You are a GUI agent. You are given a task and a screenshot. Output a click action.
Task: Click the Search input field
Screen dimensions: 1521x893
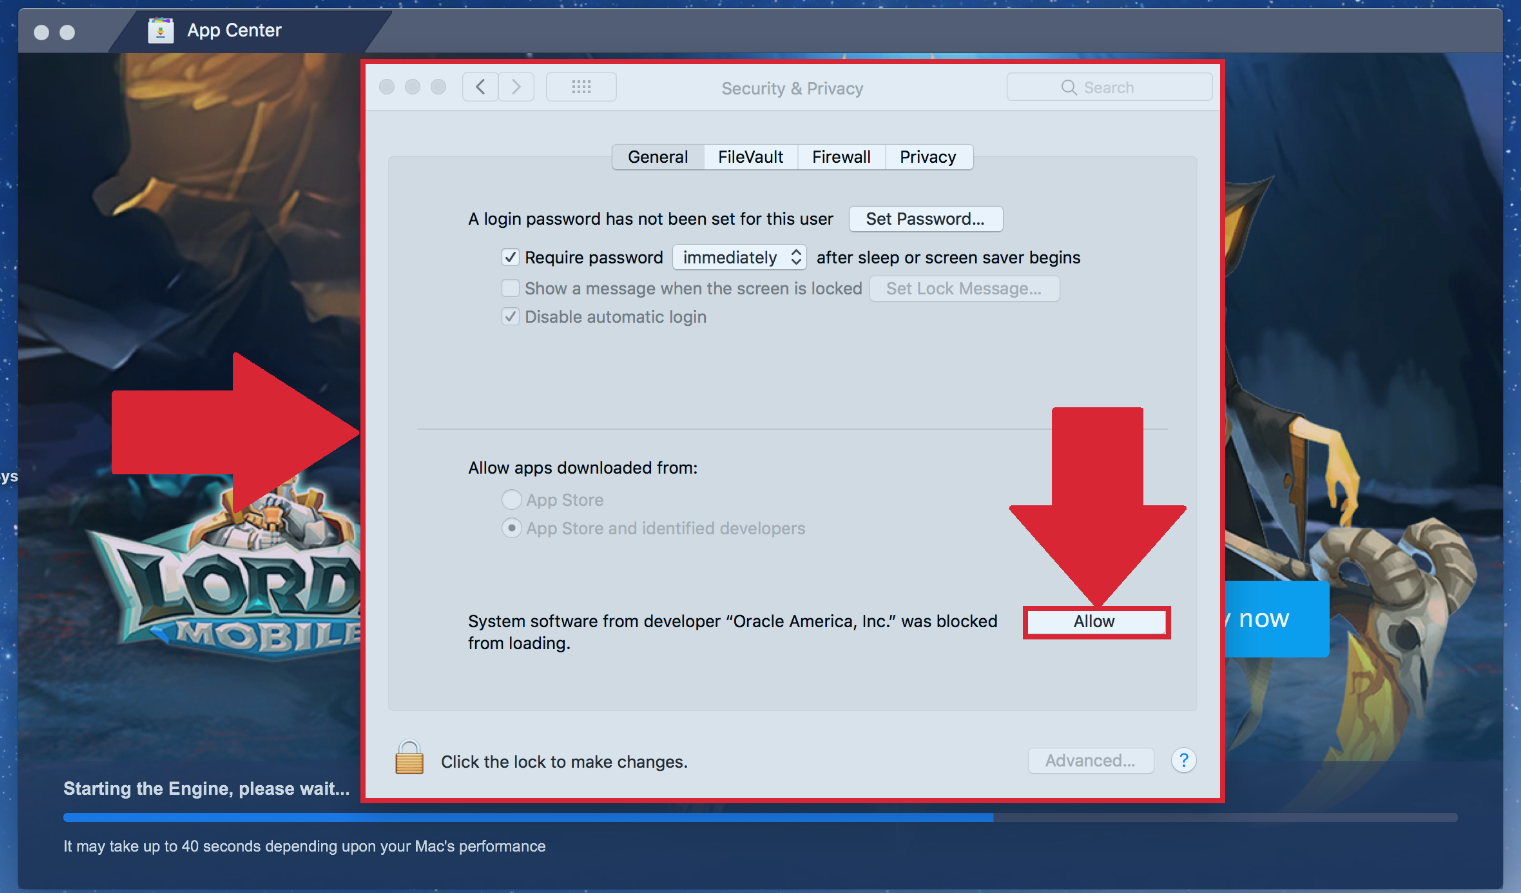coord(1109,87)
